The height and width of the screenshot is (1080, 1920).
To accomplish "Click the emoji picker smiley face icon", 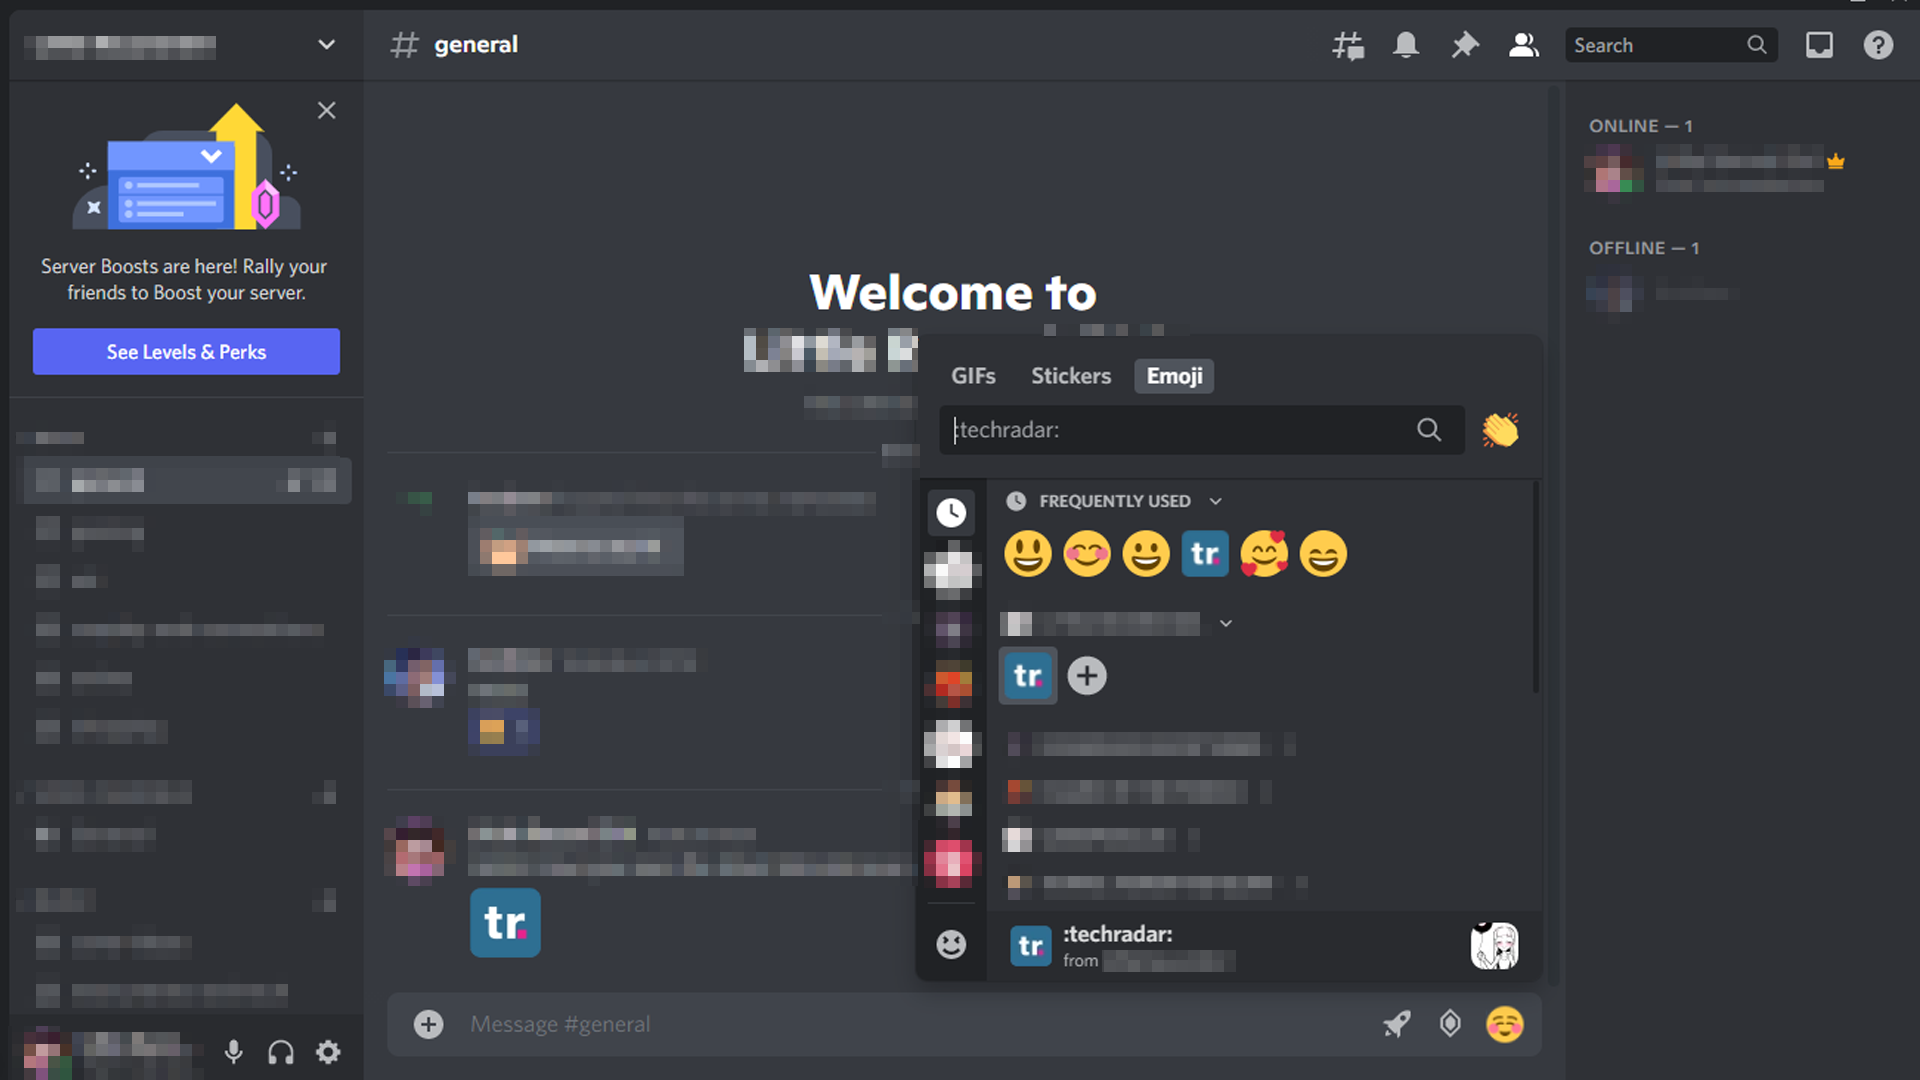I will tap(1505, 1023).
